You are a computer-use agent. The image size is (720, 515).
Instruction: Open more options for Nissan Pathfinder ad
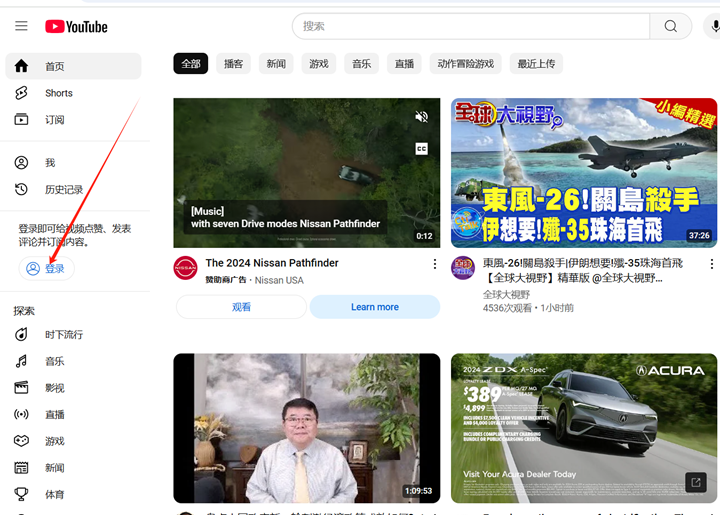[x=434, y=264]
